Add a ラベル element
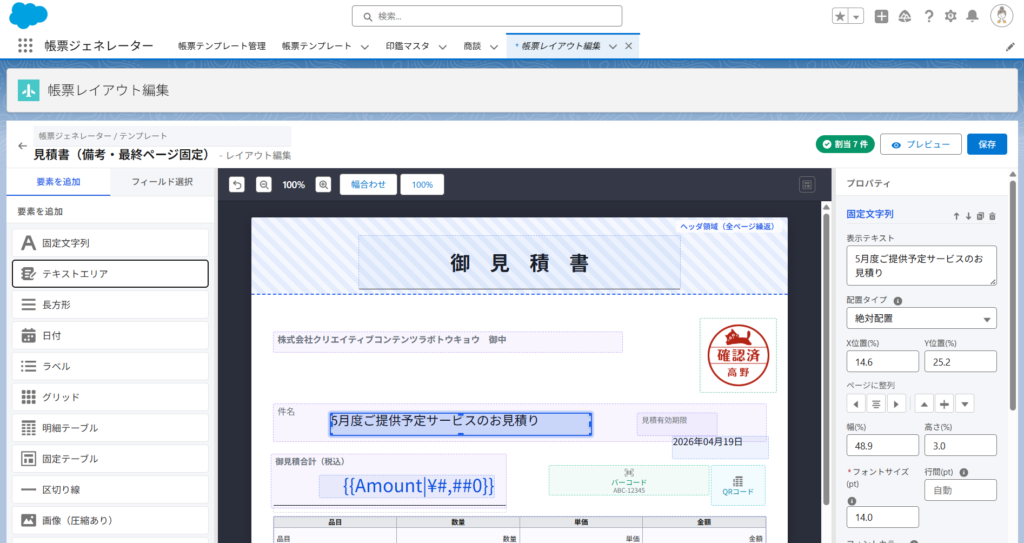This screenshot has width=1024, height=543. coord(110,366)
